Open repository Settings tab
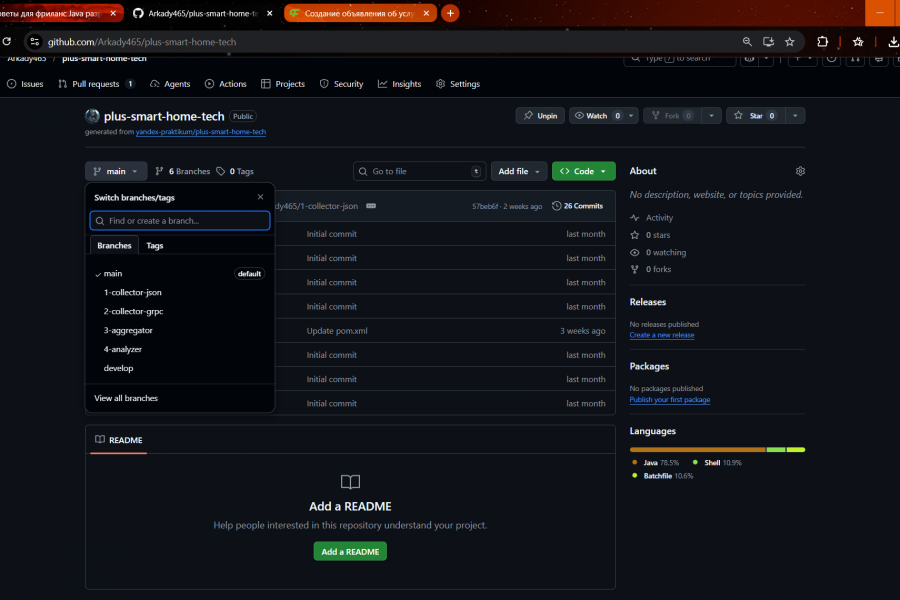This screenshot has width=900, height=600. [x=458, y=84]
